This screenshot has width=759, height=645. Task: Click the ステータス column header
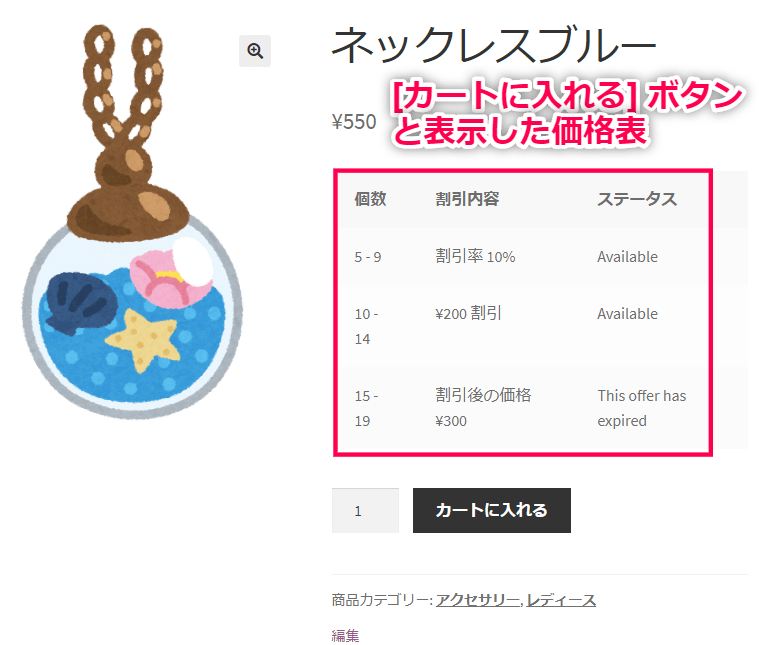click(x=637, y=199)
